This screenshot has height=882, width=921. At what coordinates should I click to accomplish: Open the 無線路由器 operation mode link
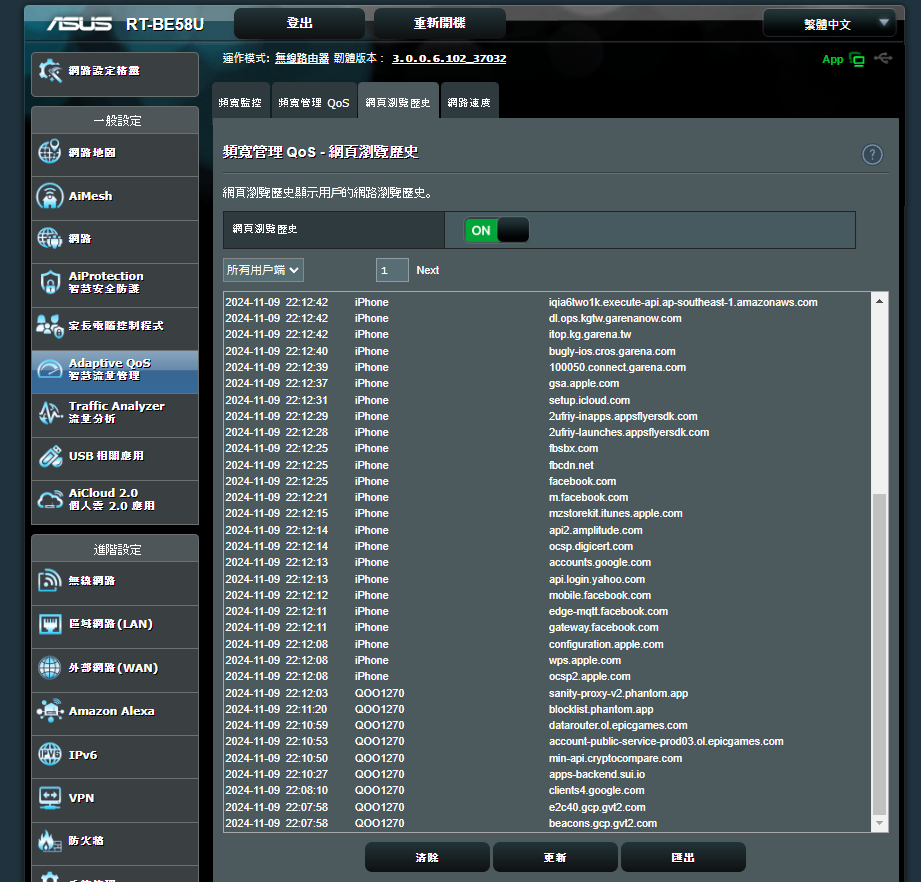[302, 58]
